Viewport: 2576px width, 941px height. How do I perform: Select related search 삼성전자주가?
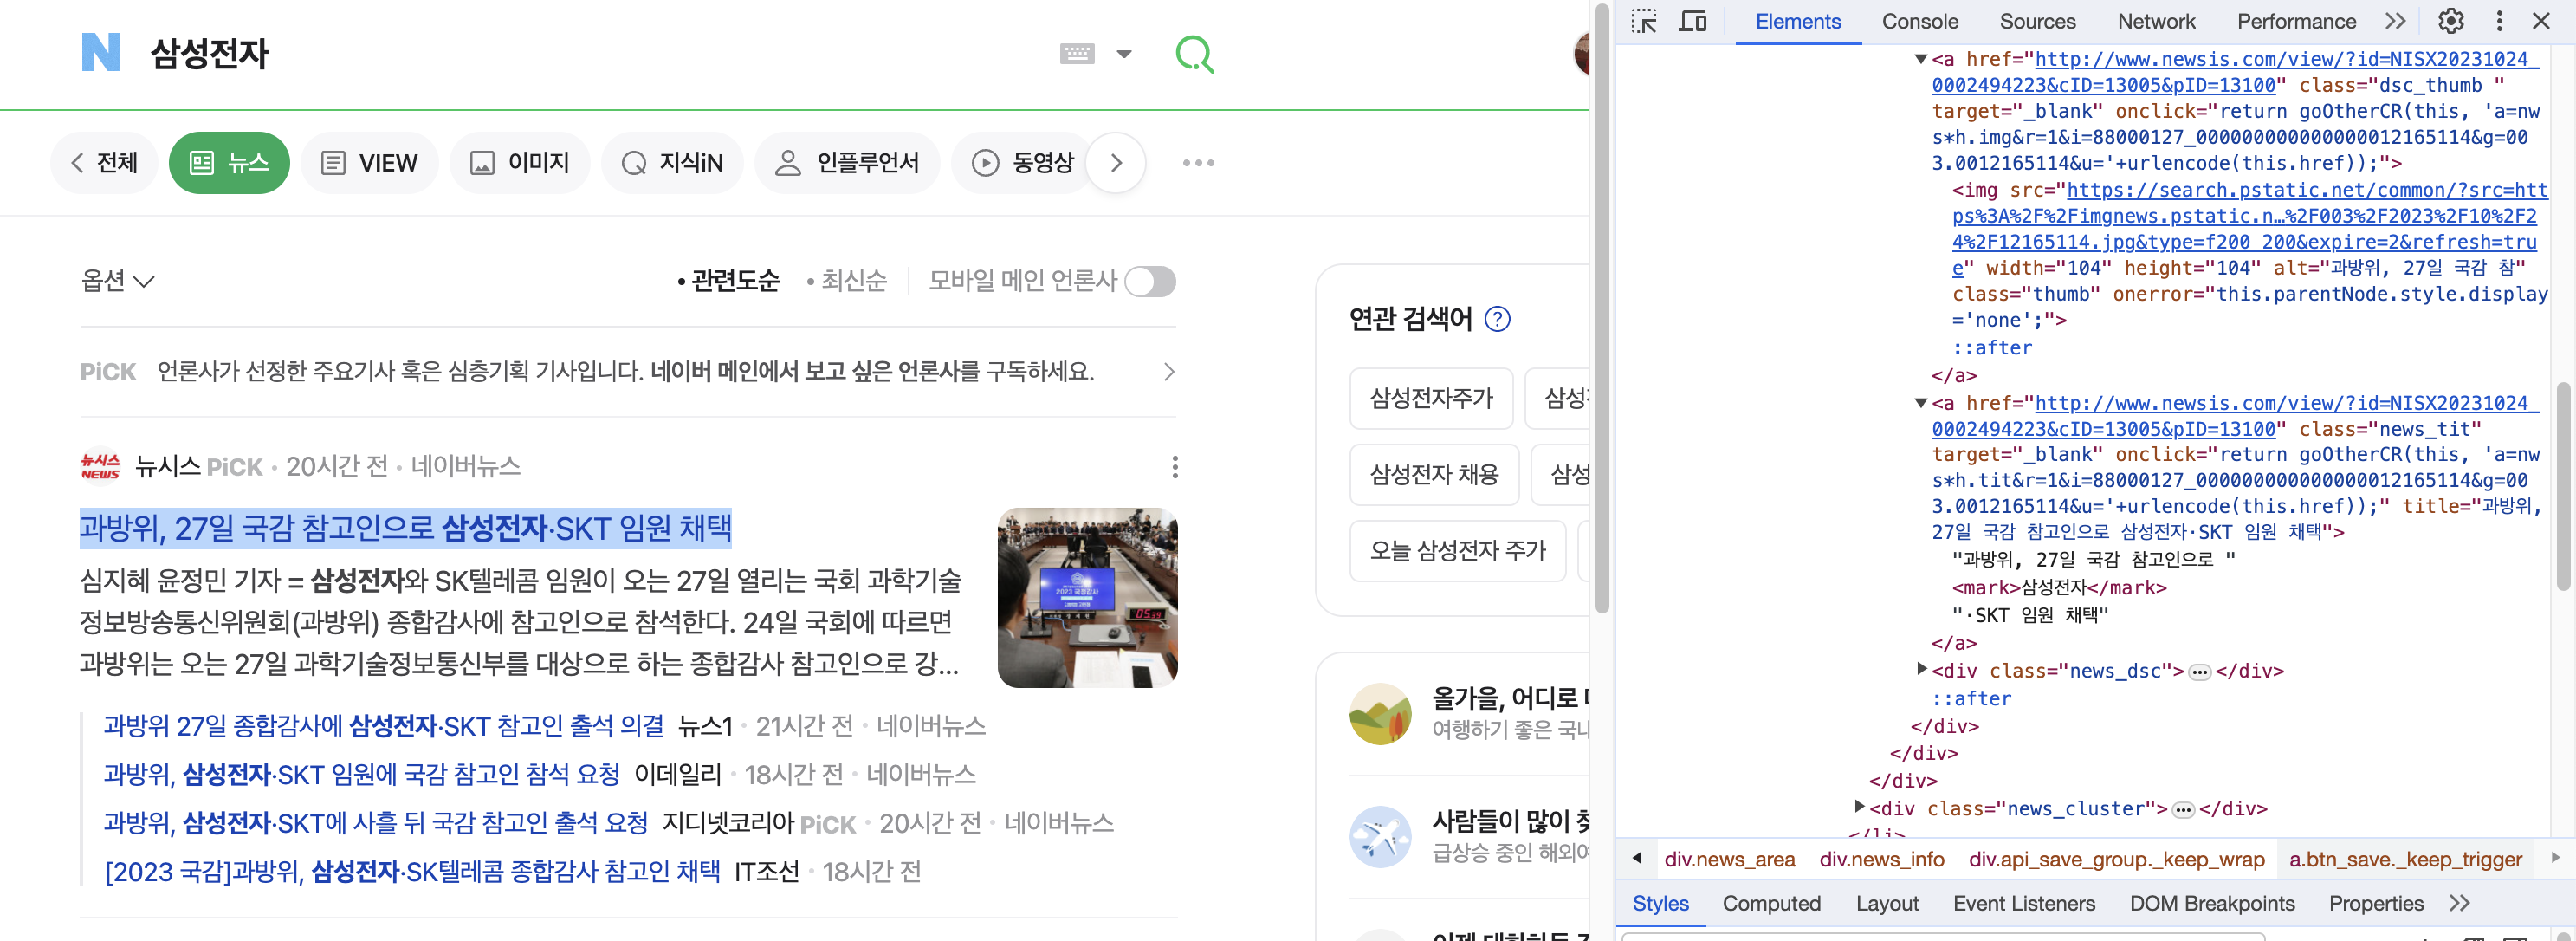1431,398
